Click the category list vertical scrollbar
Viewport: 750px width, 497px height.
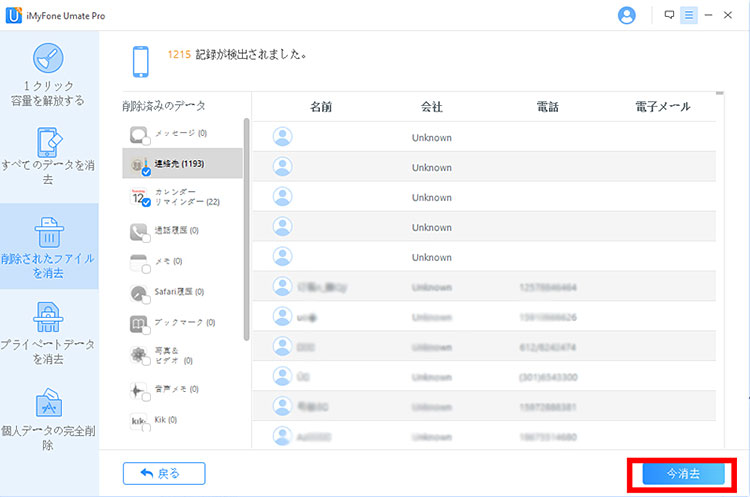[246, 230]
